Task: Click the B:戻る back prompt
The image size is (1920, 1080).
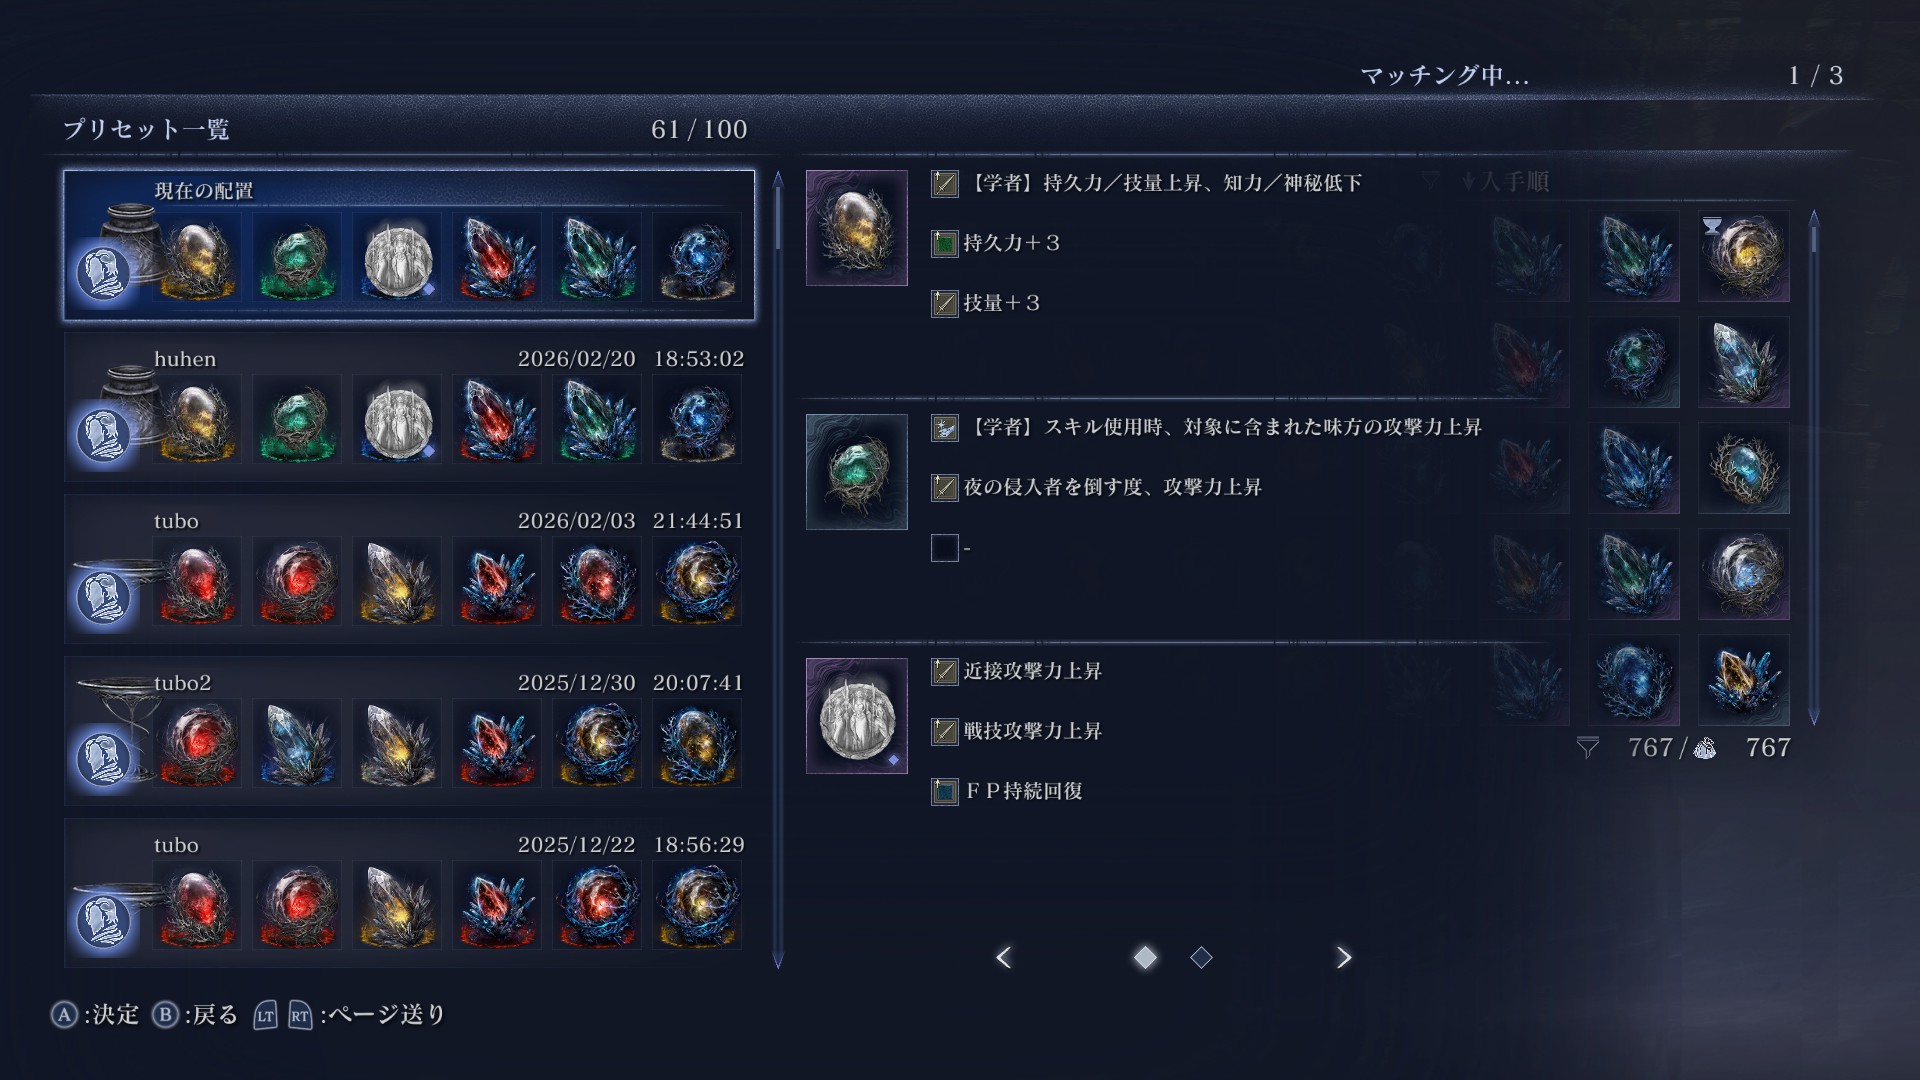Action: 195,1015
